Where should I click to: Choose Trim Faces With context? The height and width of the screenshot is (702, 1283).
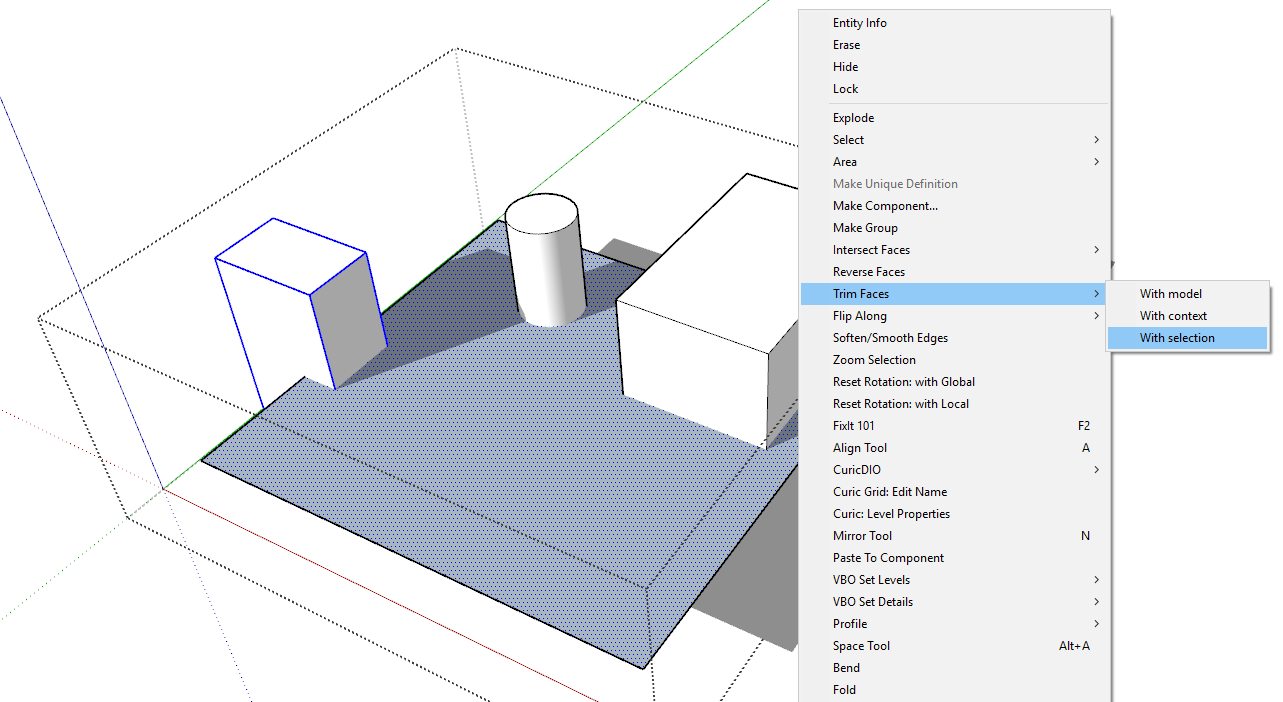point(1173,316)
